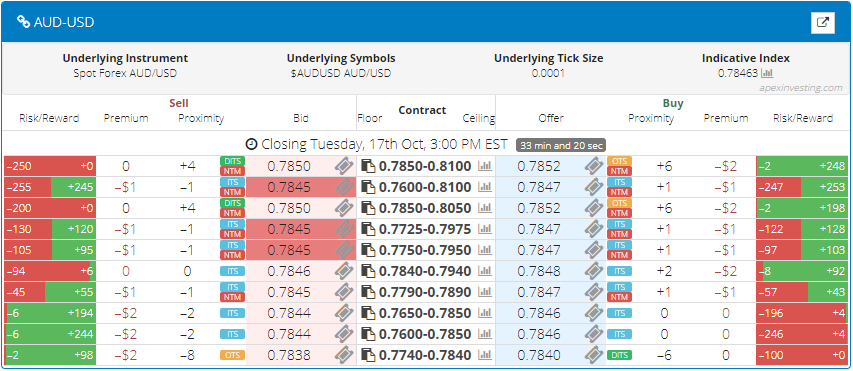Open chart icon beside Indicative Index 0.78463
Screen dimensions: 853x371
[767, 73]
